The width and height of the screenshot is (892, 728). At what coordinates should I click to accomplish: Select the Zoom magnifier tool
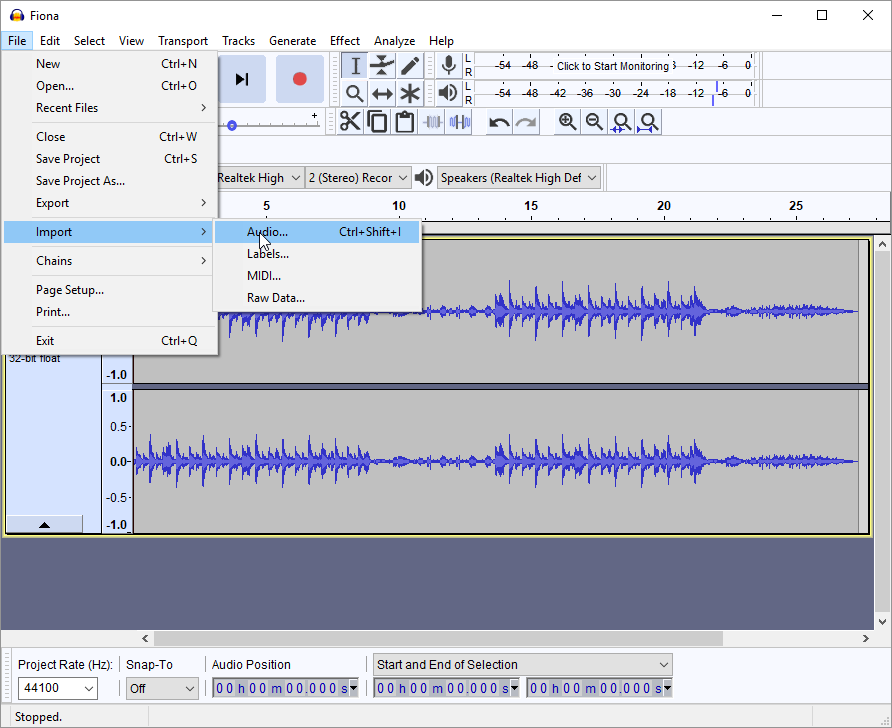point(354,94)
